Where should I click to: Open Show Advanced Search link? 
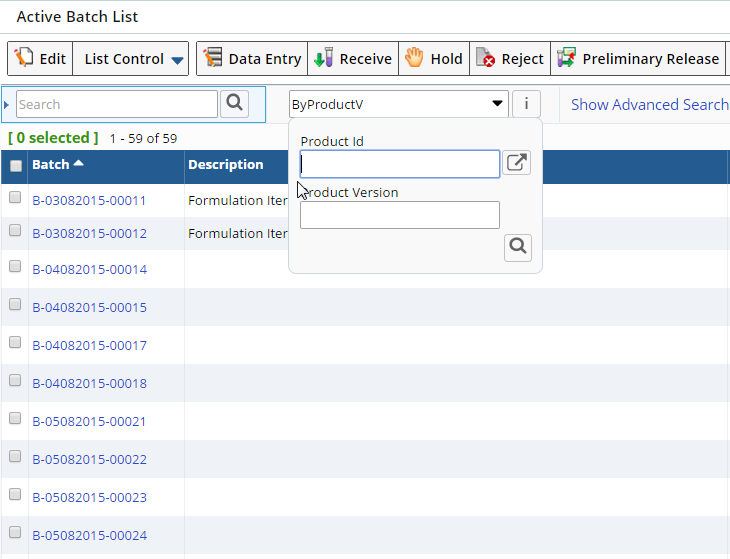pyautogui.click(x=649, y=105)
